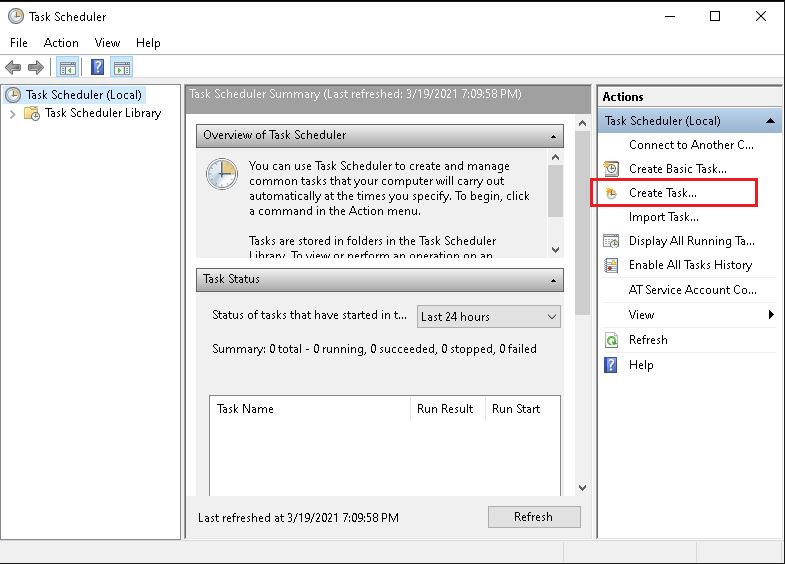Viewport: 785px width, 564px height.
Task: Maximize the Task Scheduler window
Action: (715, 17)
